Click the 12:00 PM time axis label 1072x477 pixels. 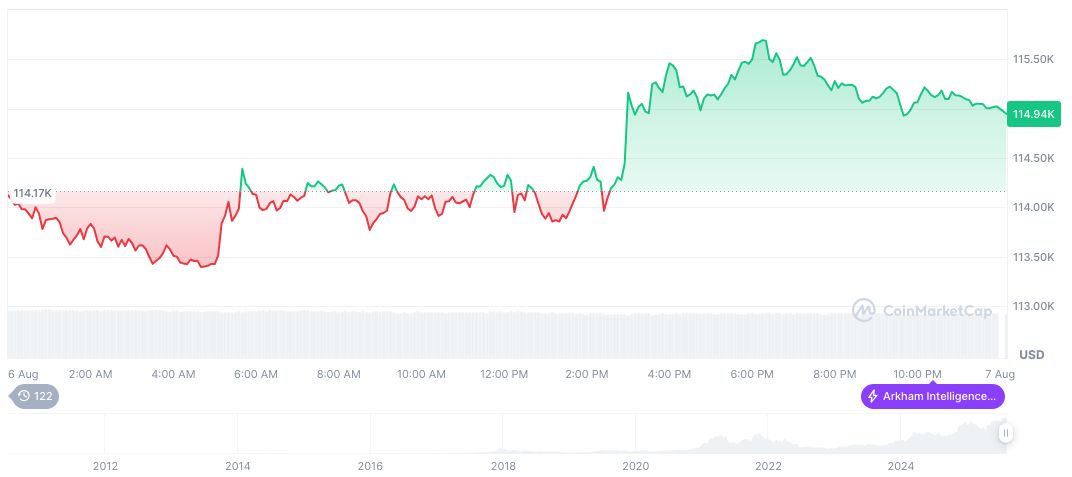click(x=504, y=374)
